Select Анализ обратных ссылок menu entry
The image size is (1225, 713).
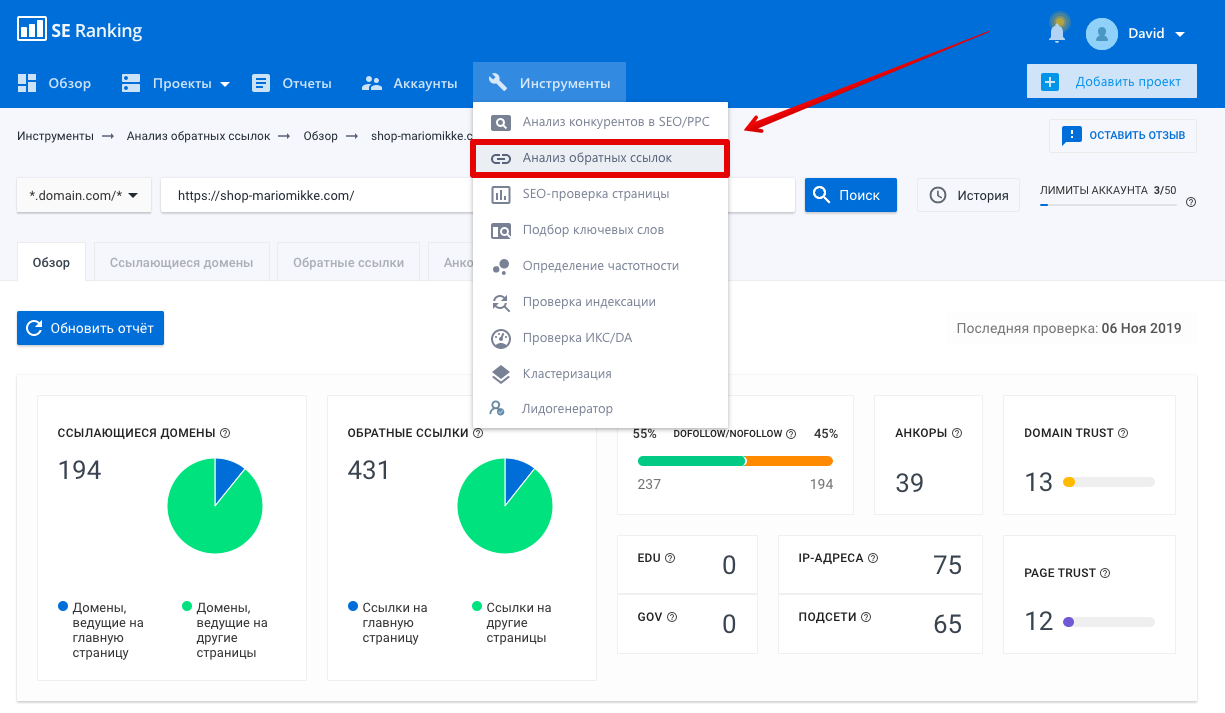point(600,158)
